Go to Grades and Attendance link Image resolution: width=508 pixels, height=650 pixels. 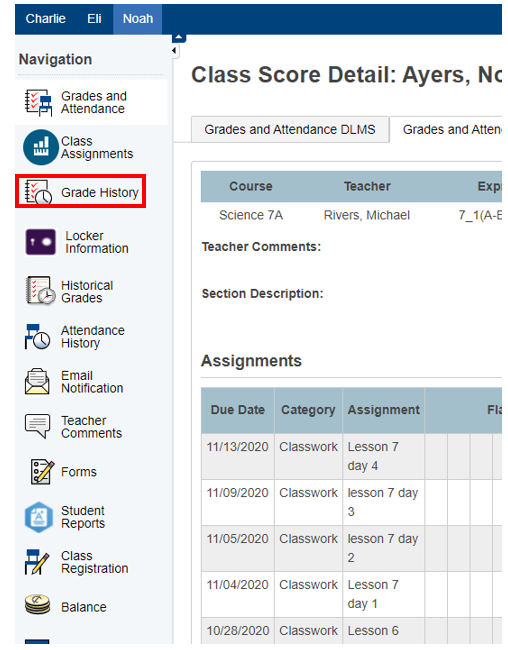click(94, 102)
